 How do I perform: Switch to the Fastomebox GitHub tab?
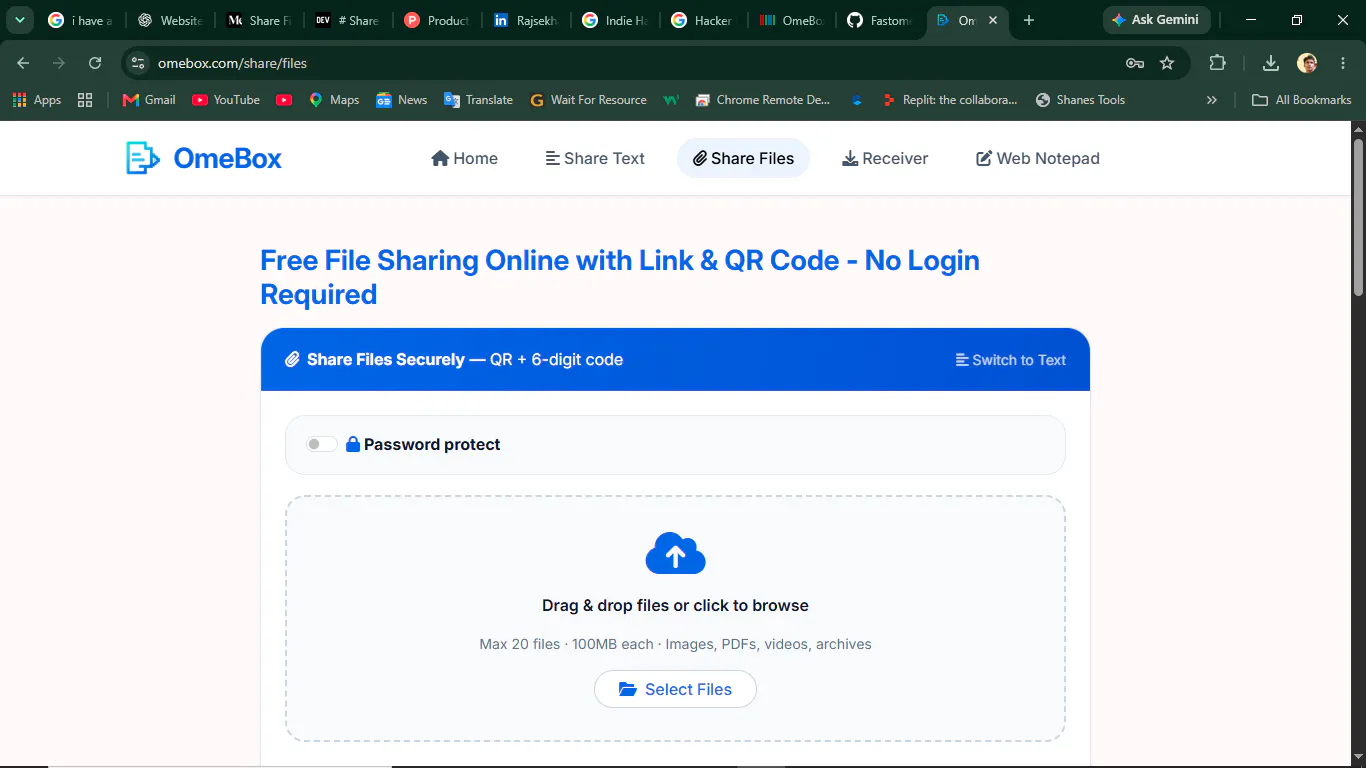coord(880,20)
